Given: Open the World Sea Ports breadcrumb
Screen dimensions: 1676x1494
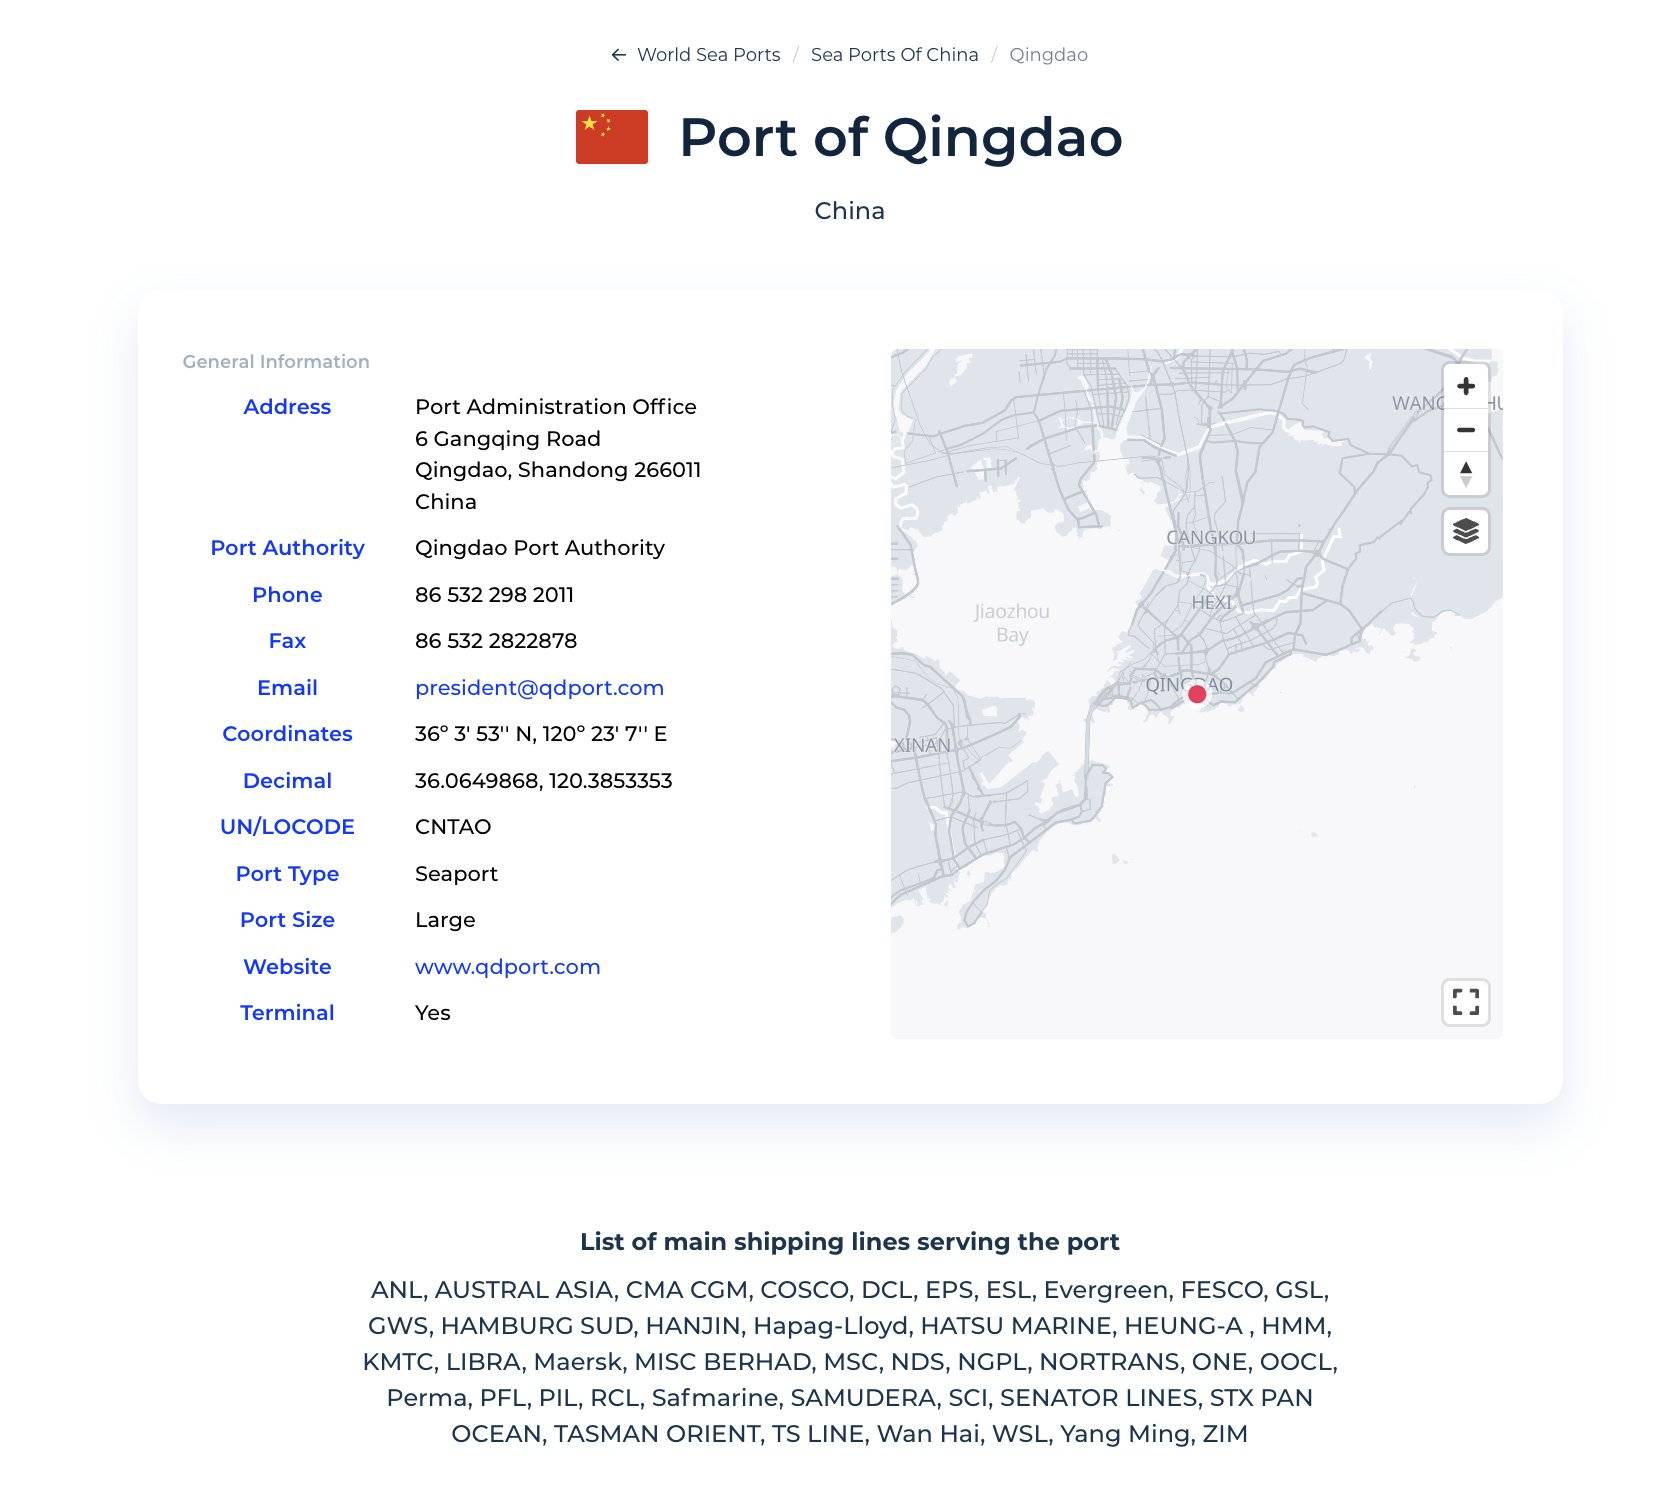Looking at the screenshot, I should click(x=708, y=55).
